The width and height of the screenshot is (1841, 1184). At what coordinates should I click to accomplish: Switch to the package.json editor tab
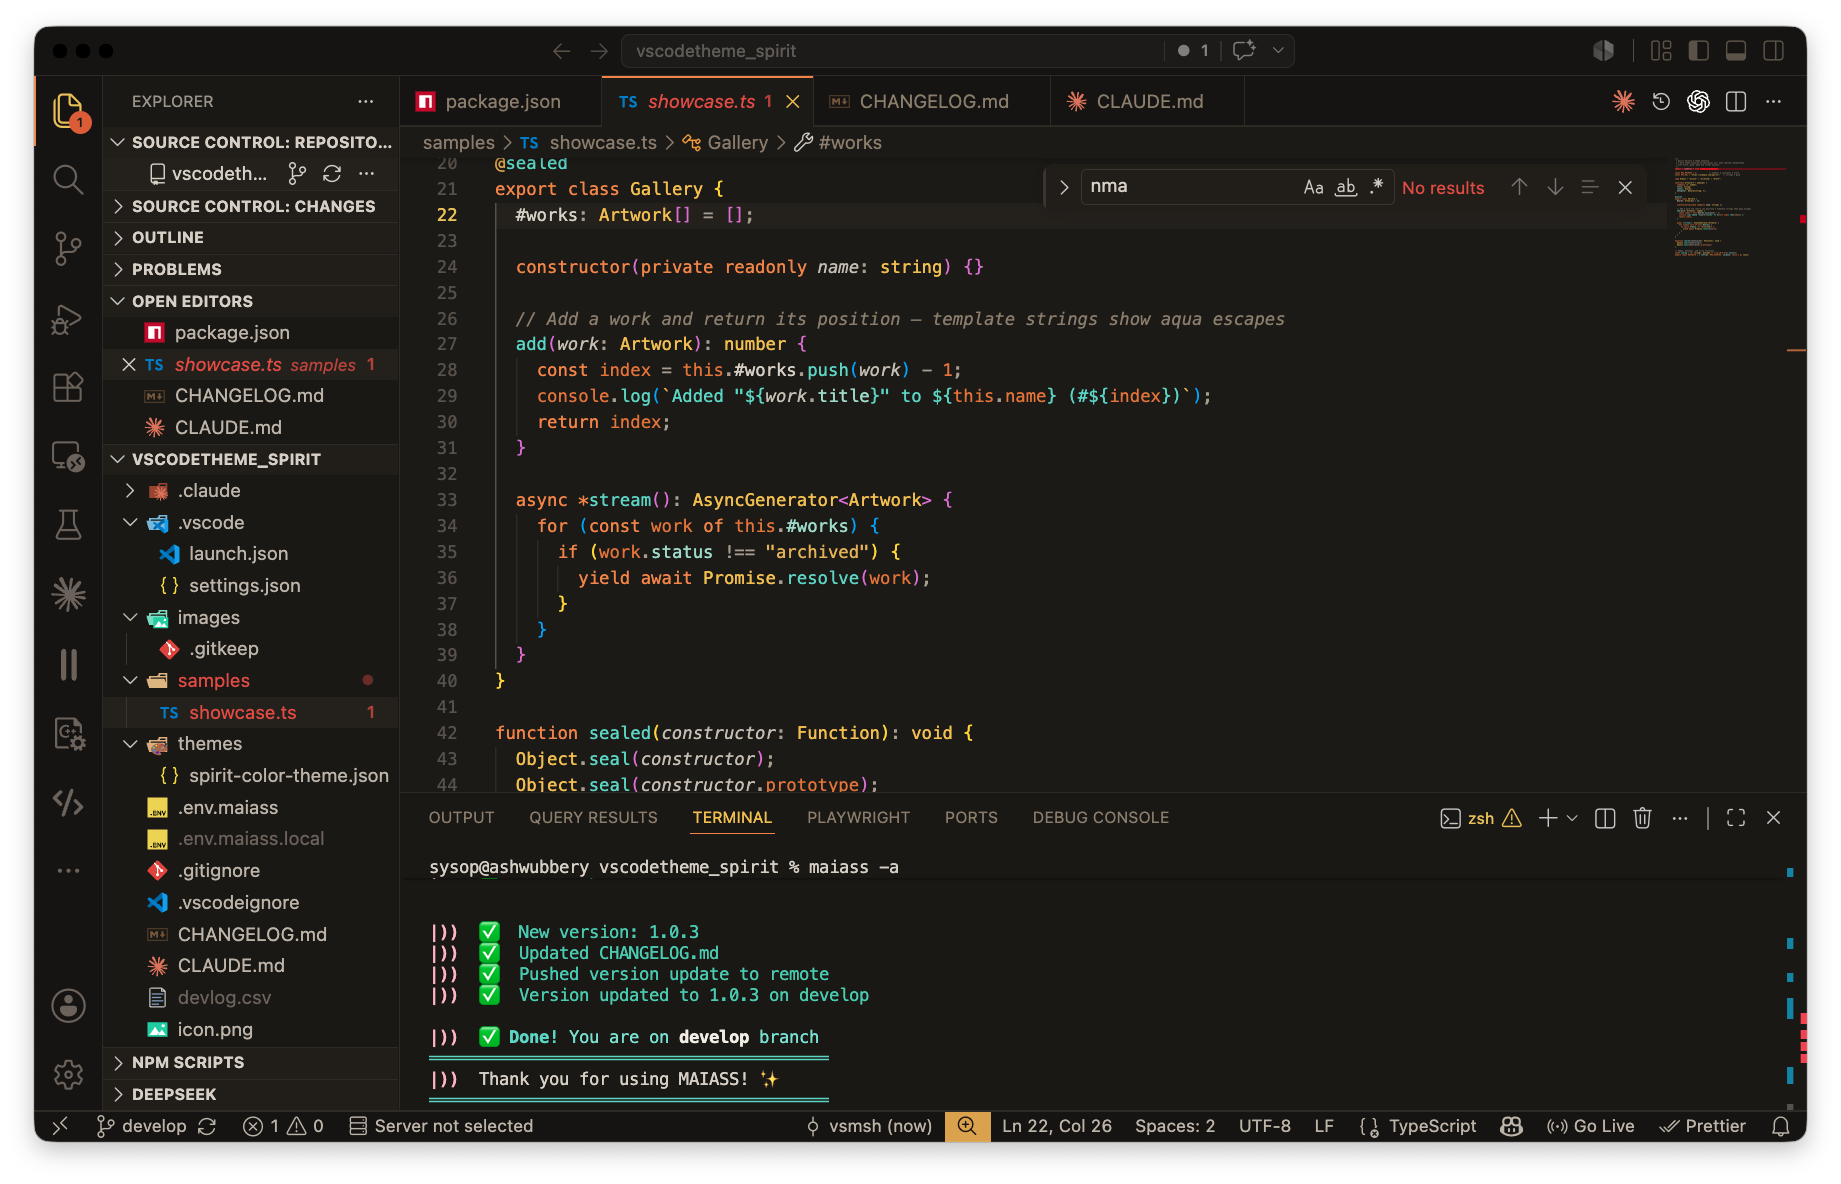[501, 102]
